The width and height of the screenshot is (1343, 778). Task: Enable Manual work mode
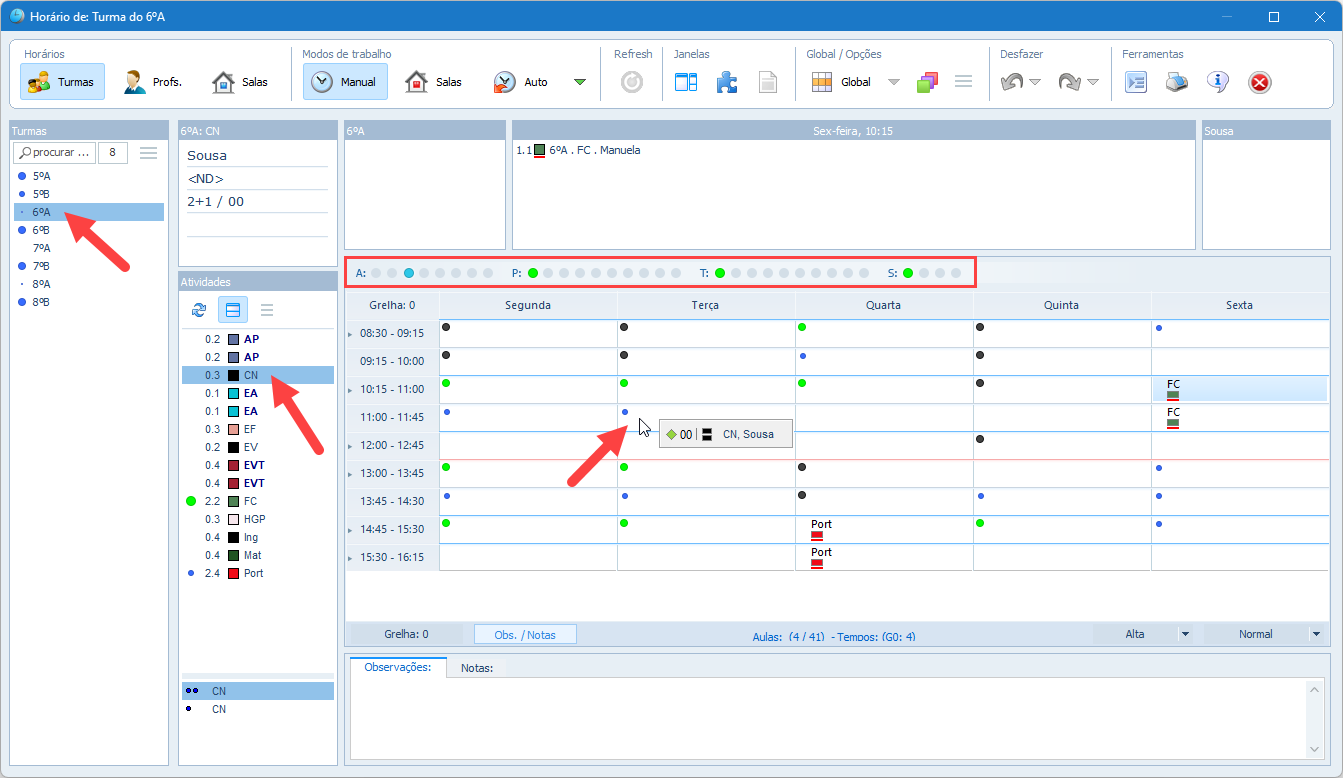(345, 82)
